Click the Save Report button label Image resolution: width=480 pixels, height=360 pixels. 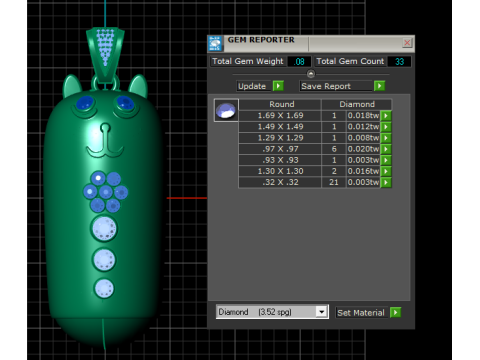tap(326, 86)
